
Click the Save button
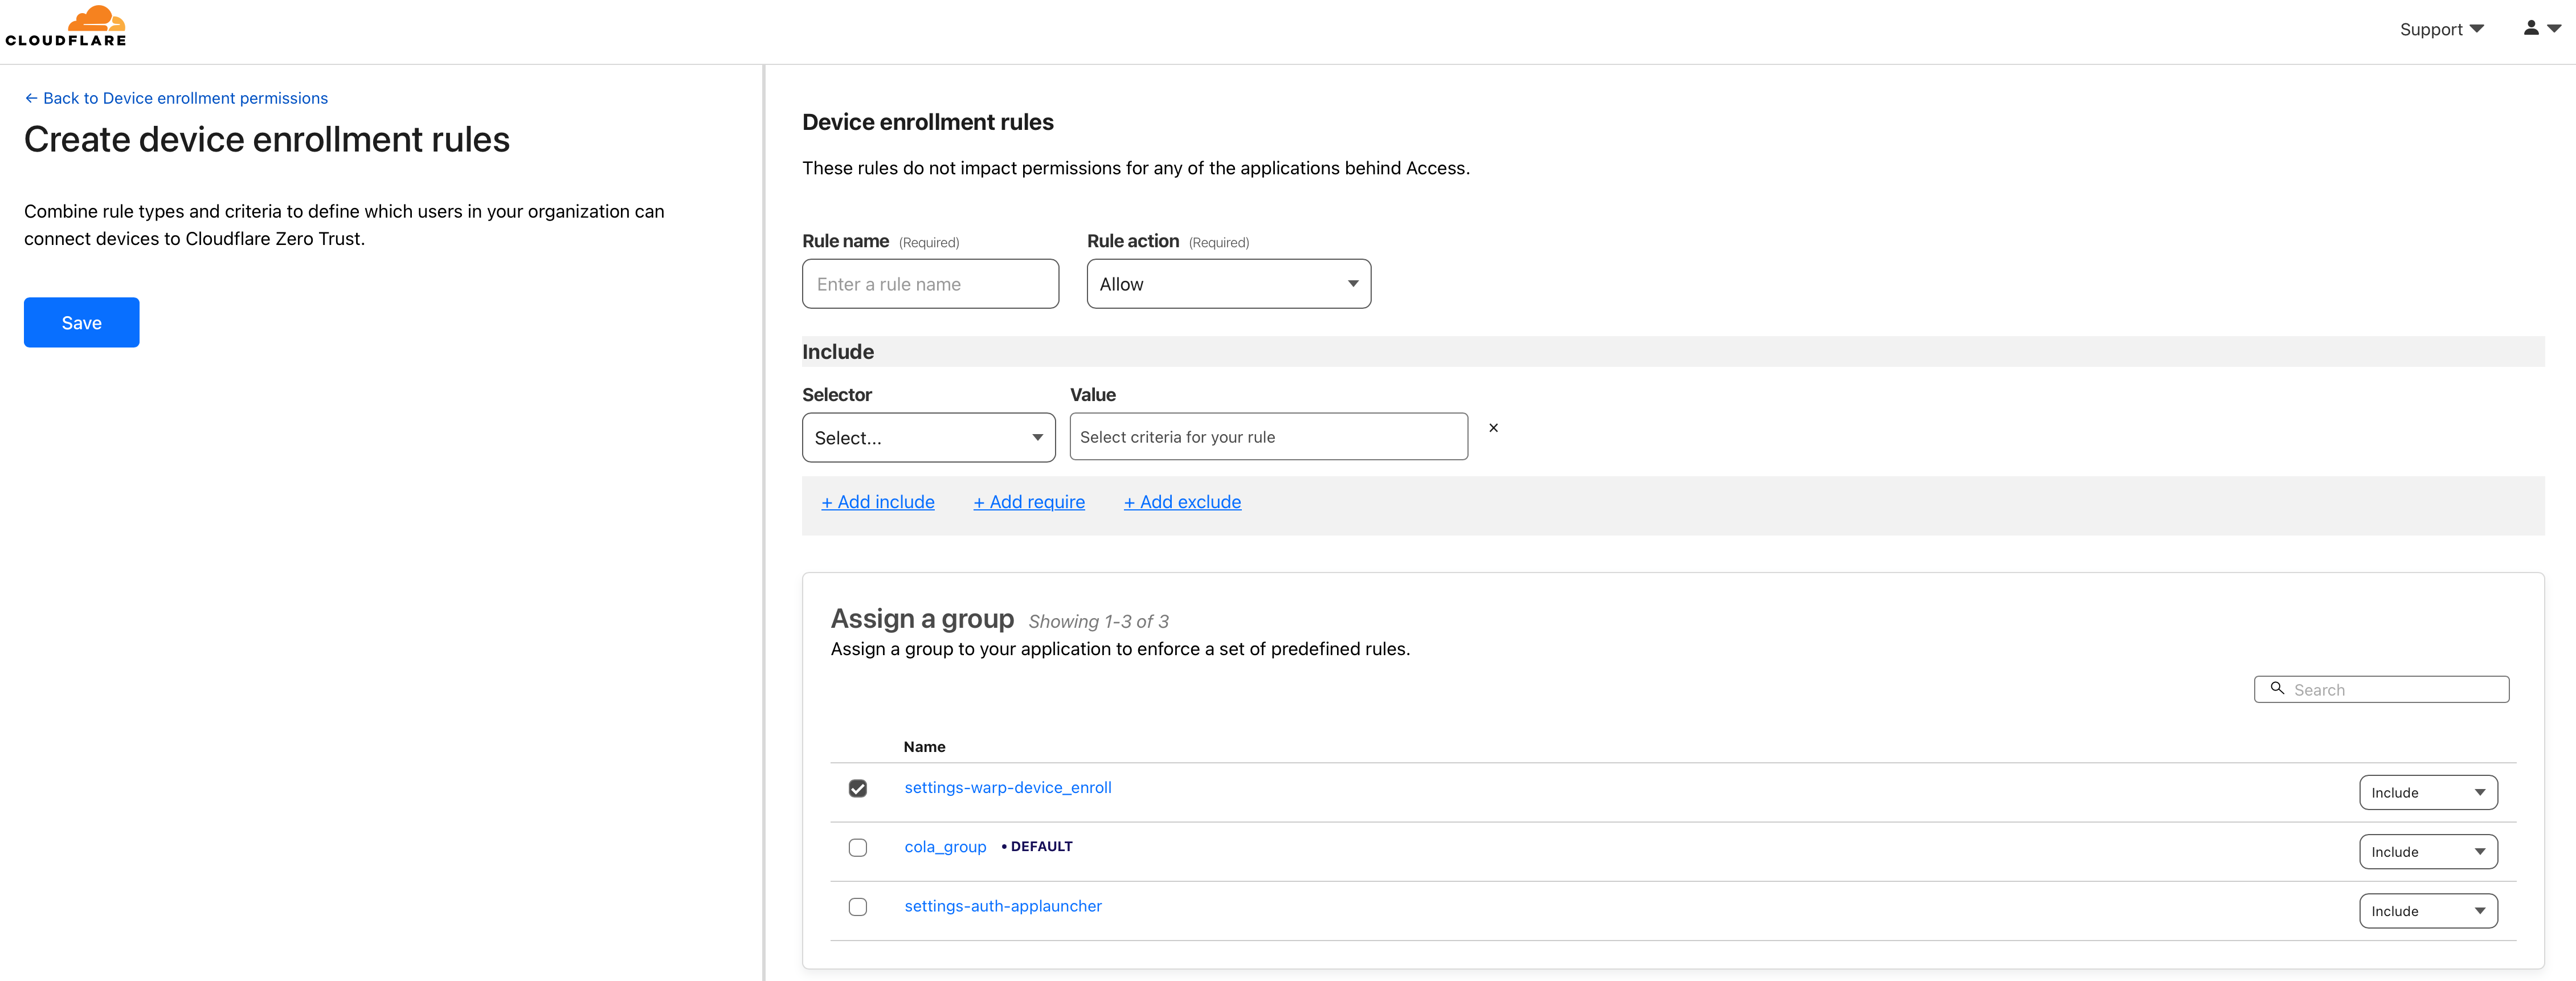coord(81,322)
